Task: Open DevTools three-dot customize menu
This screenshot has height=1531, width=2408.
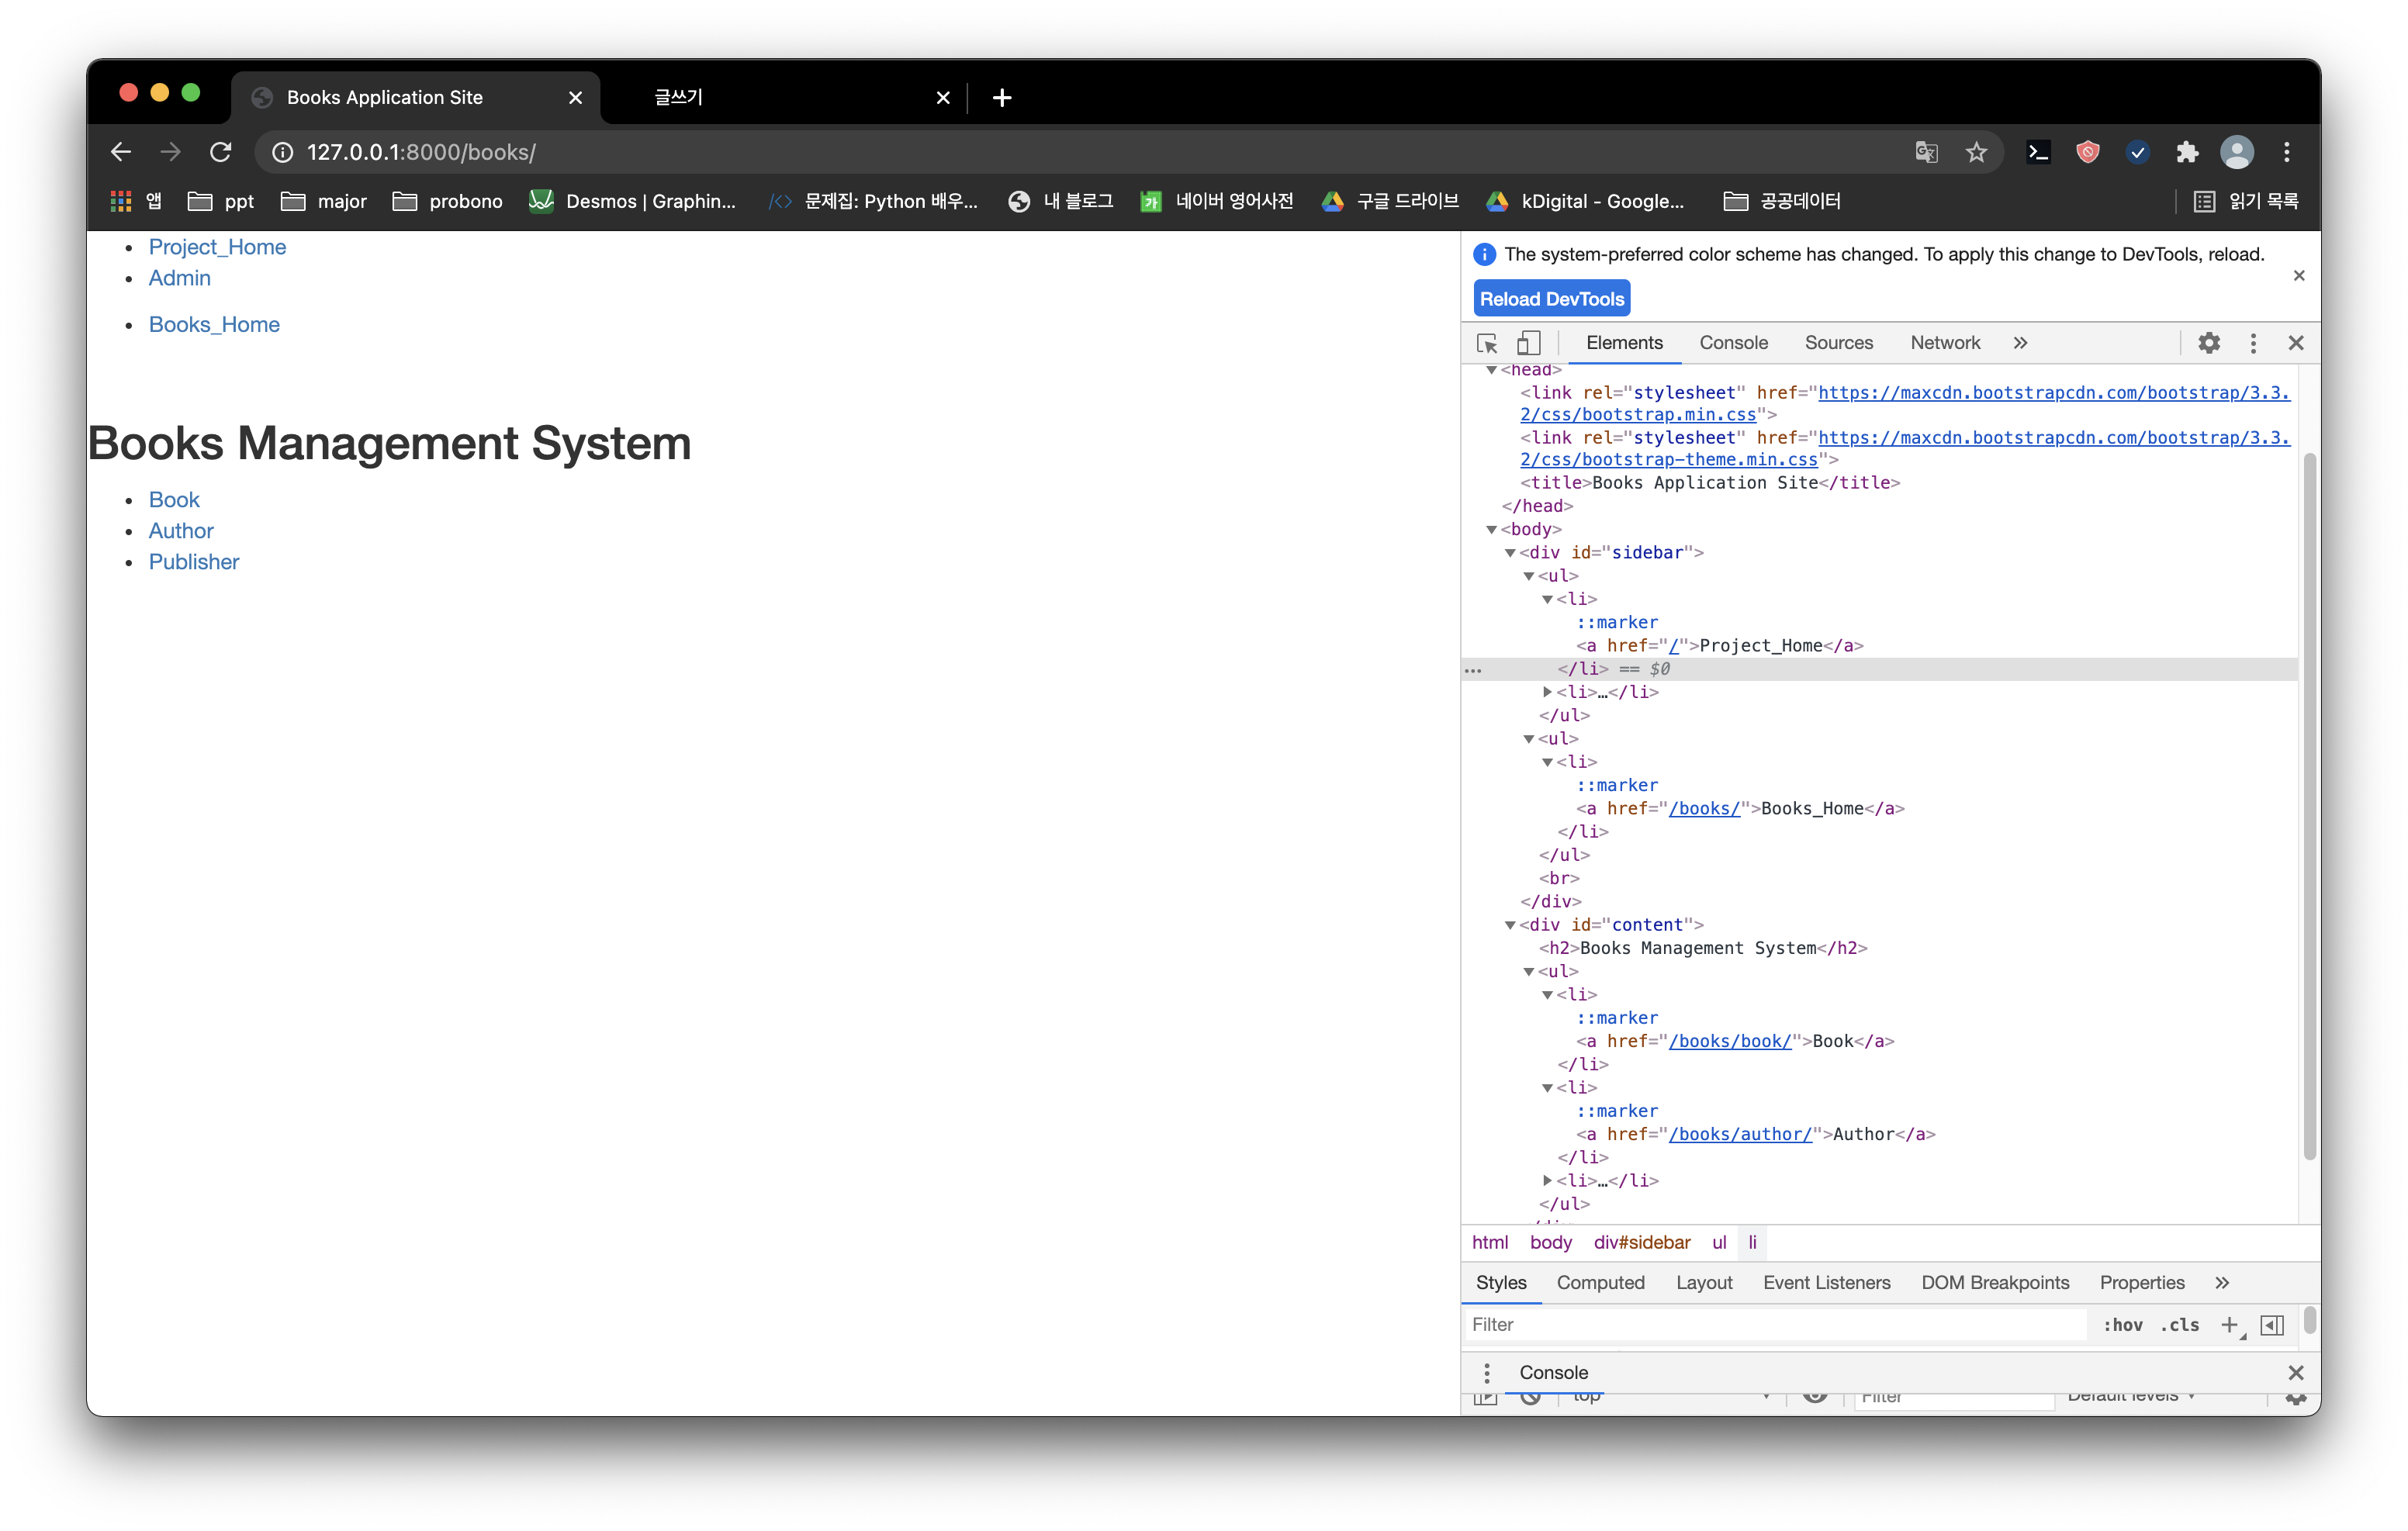Action: coord(2253,343)
